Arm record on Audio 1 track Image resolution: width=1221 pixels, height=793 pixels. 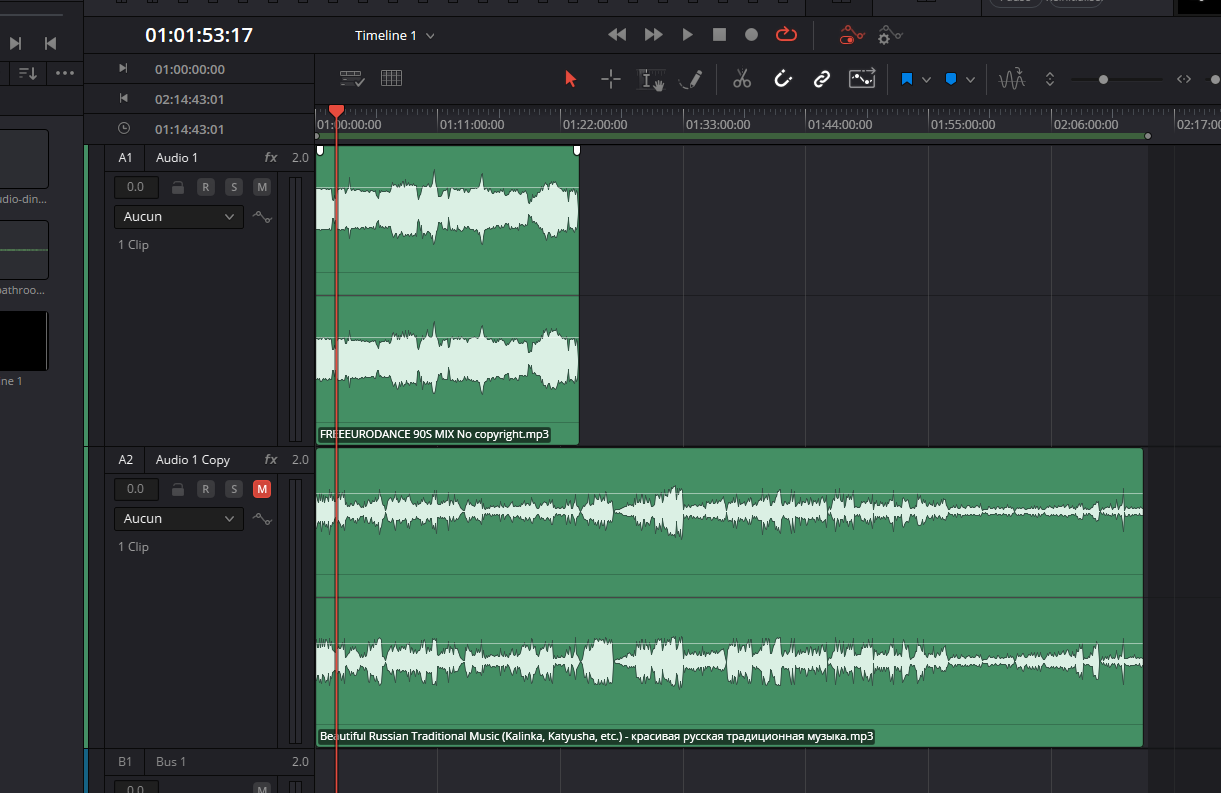pos(205,187)
